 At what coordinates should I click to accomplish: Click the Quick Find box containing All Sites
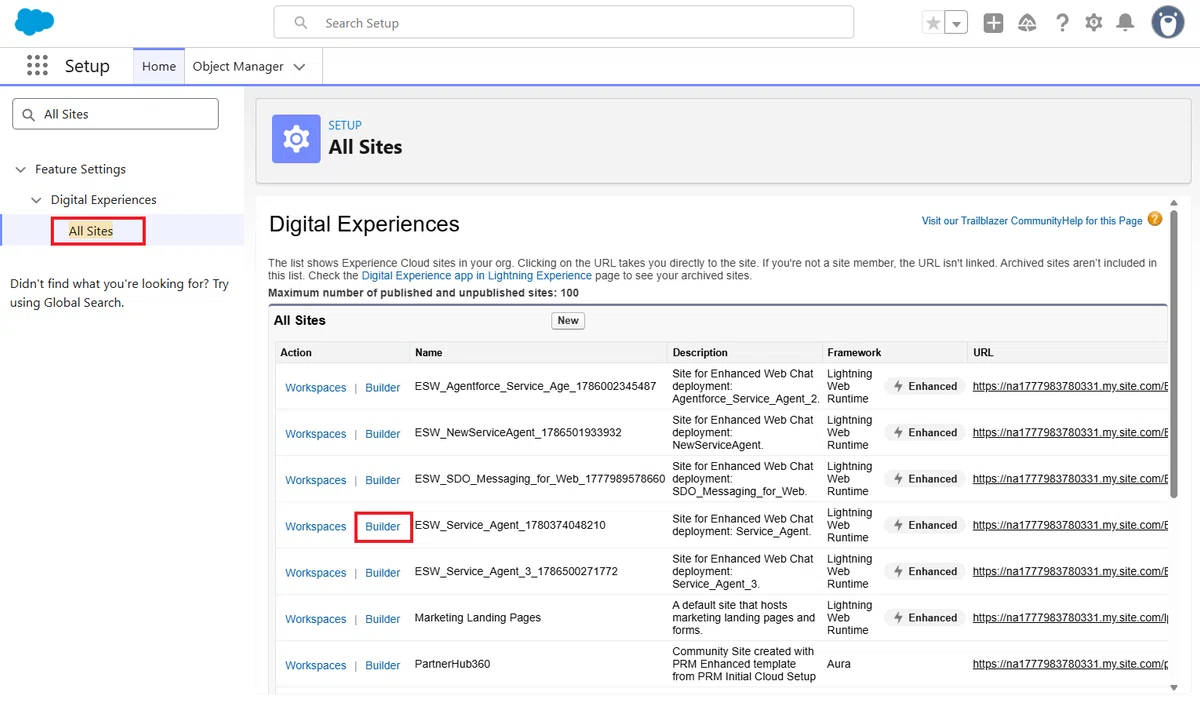(x=115, y=114)
